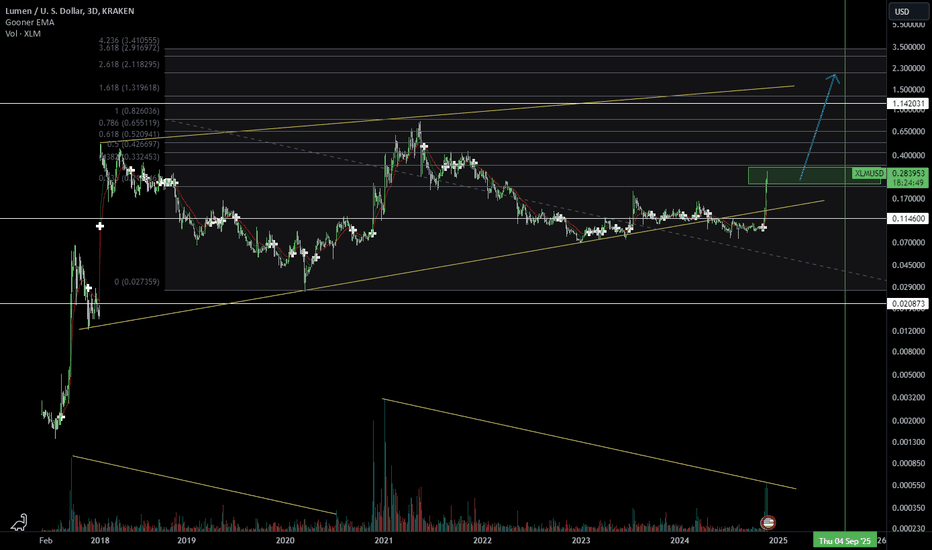
Task: Click the 0.002000 price scale value
Action: 908,420
